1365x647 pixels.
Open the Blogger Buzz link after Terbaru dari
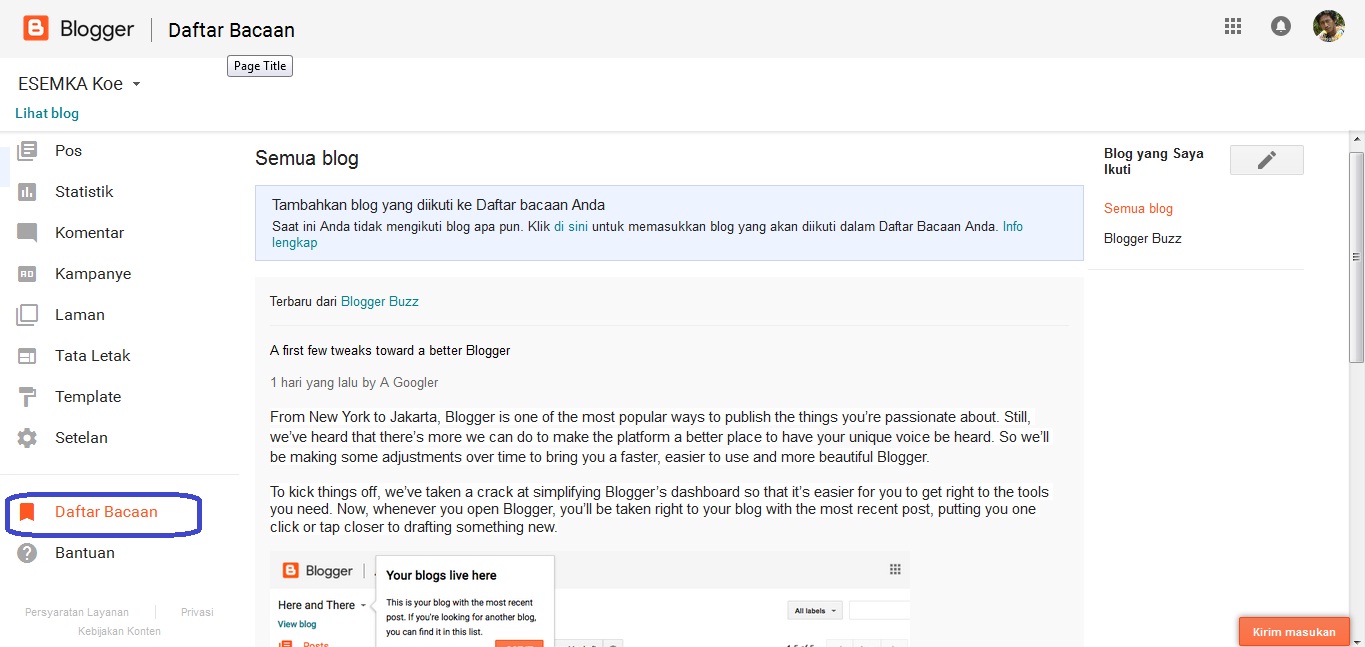[x=380, y=301]
